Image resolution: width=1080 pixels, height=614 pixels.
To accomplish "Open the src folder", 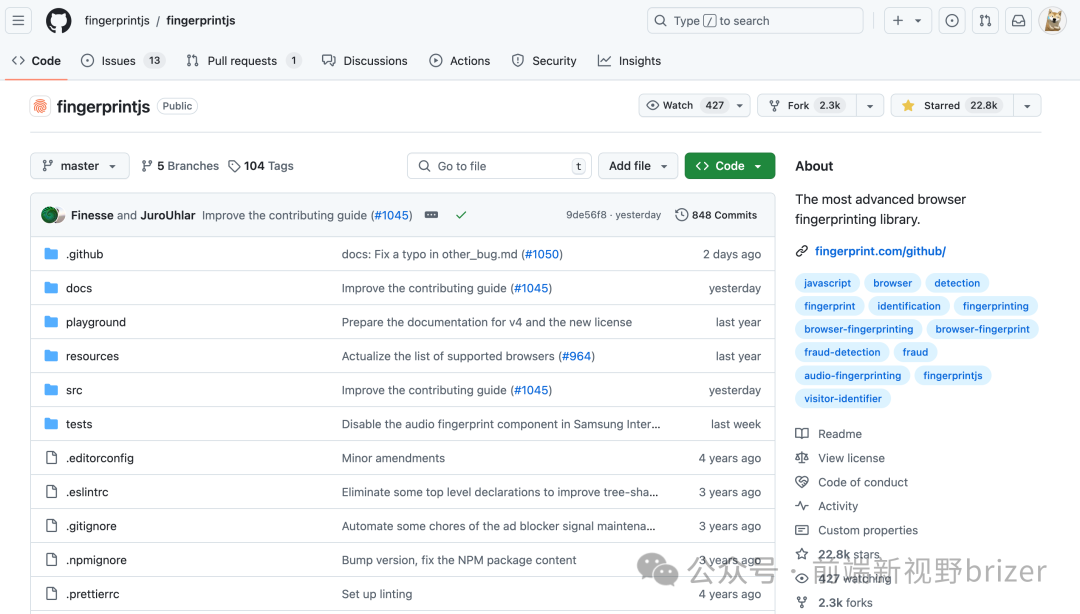I will coord(74,390).
